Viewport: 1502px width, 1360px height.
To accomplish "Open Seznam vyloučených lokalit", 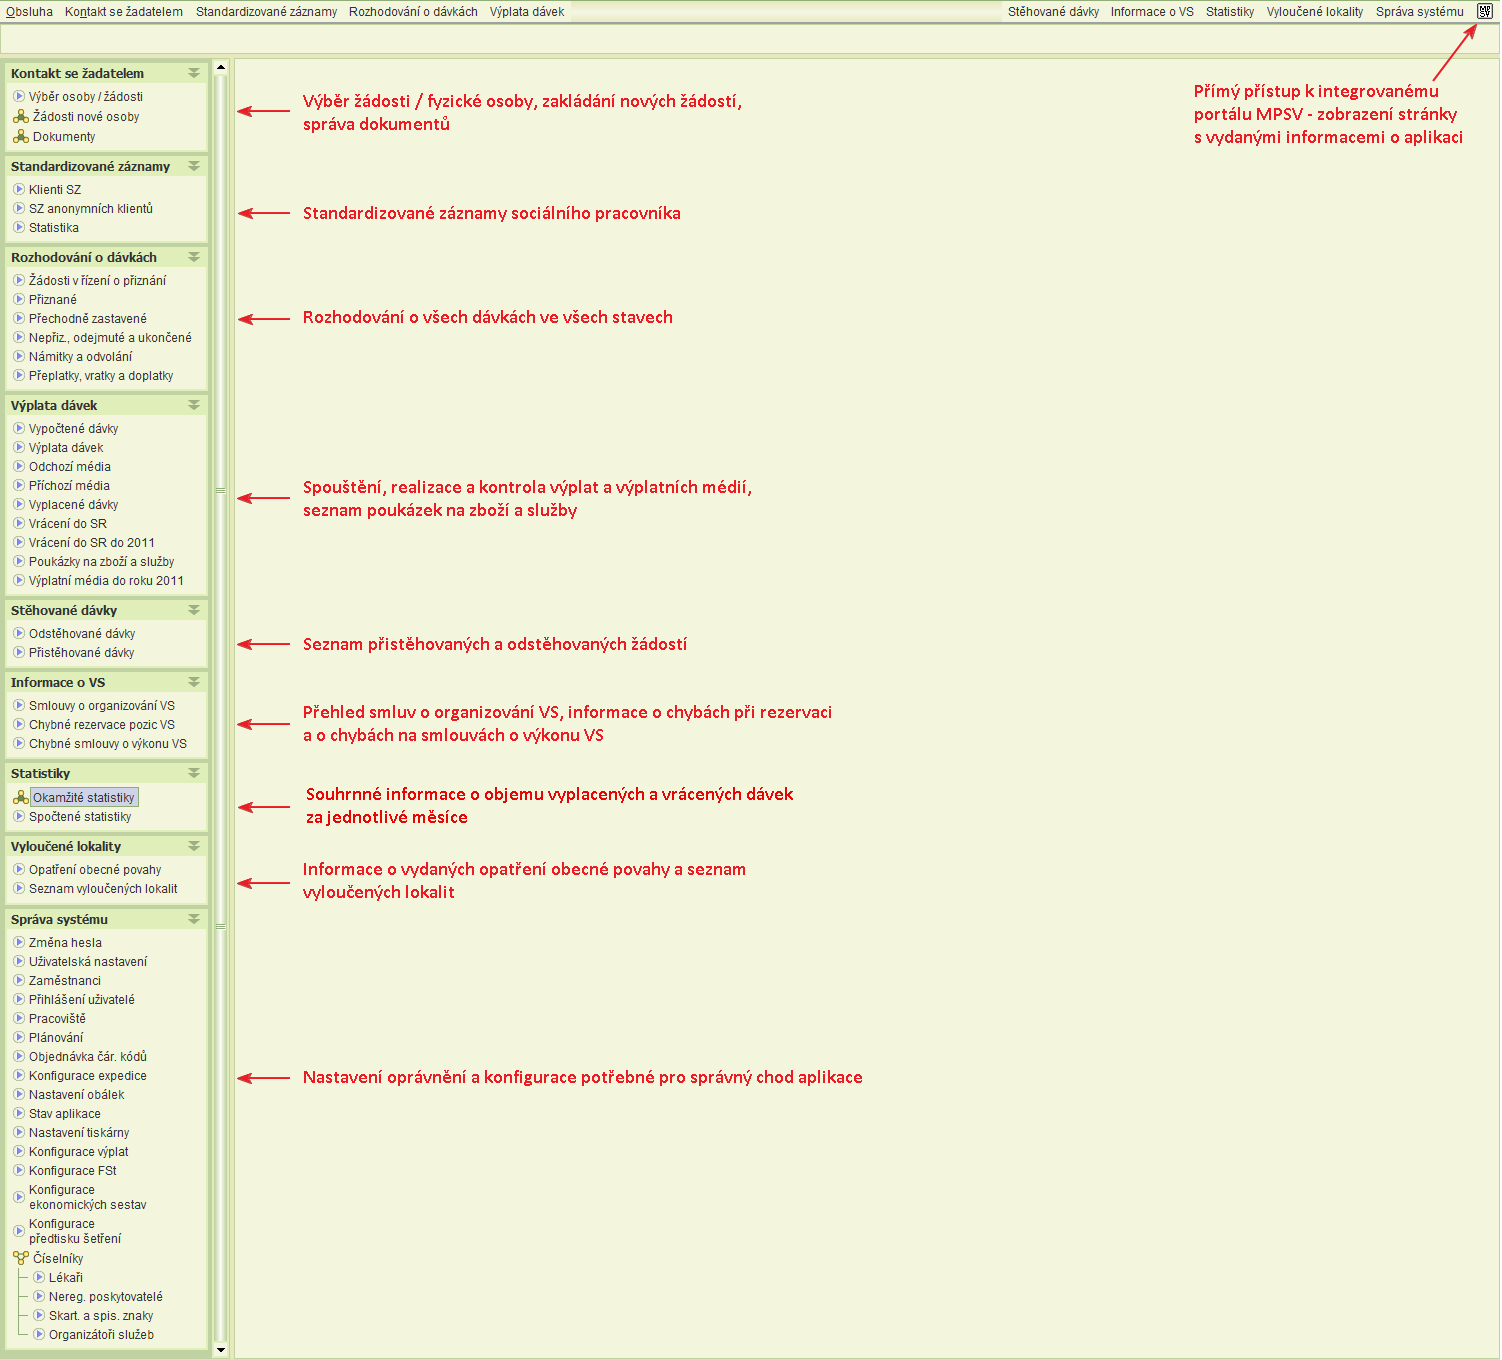I will (x=103, y=889).
